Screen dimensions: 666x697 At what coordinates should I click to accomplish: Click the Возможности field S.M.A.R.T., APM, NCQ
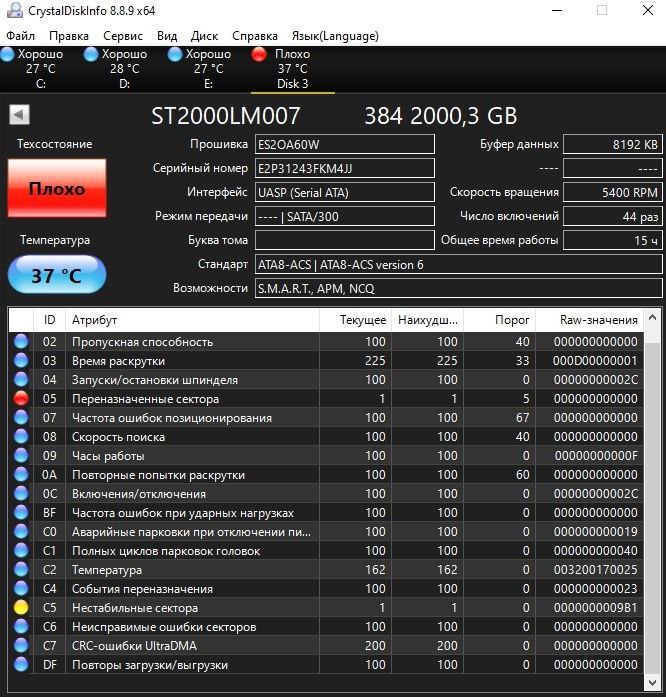(x=458, y=288)
